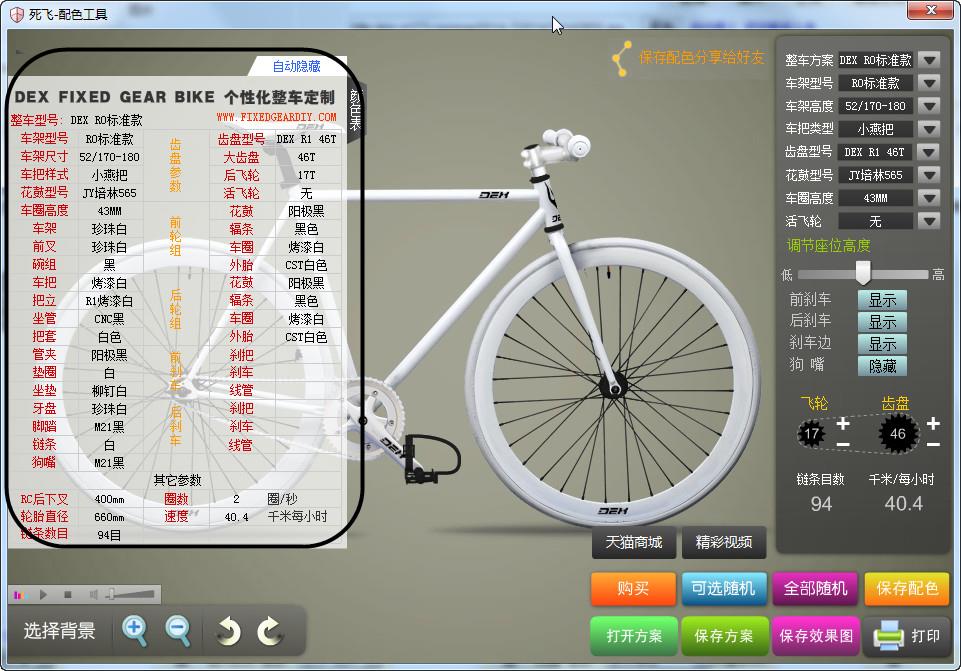Rotate the bike clockwise with right arrow
The image size is (961, 671).
pyautogui.click(x=270, y=631)
